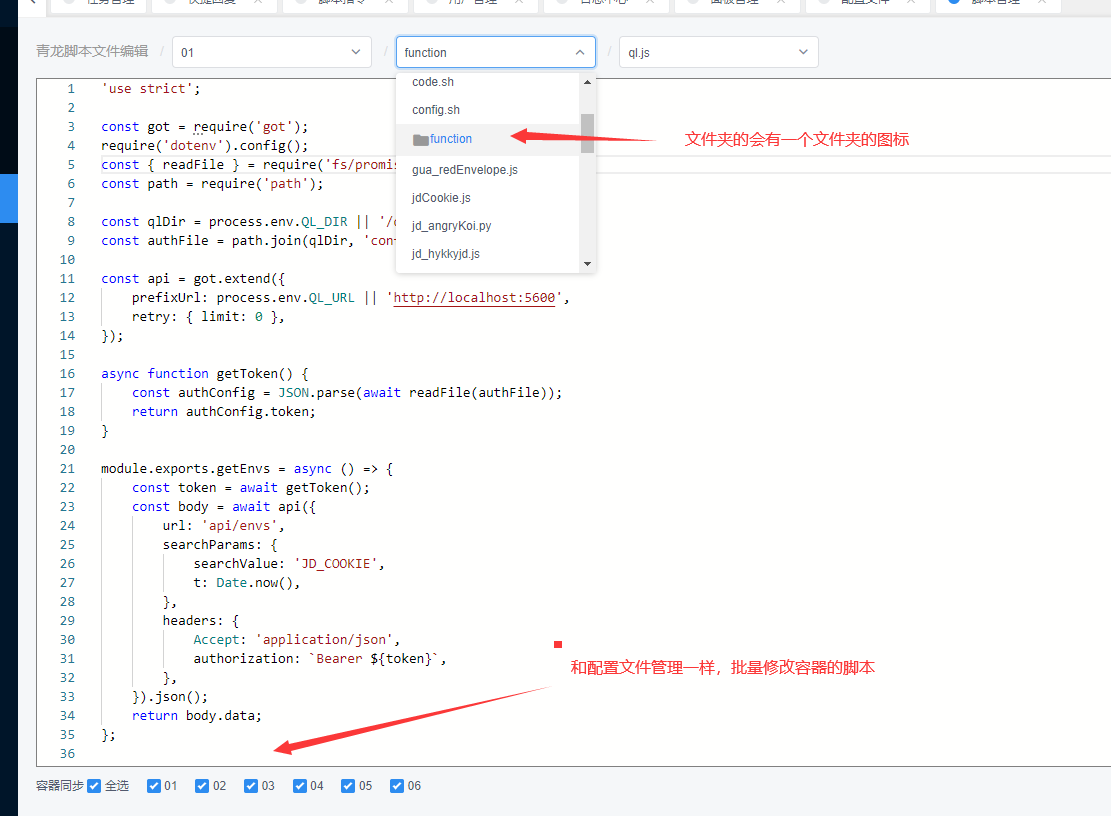Open the ql.js file dropdown
Image resolution: width=1111 pixels, height=816 pixels.
pyautogui.click(x=718, y=52)
